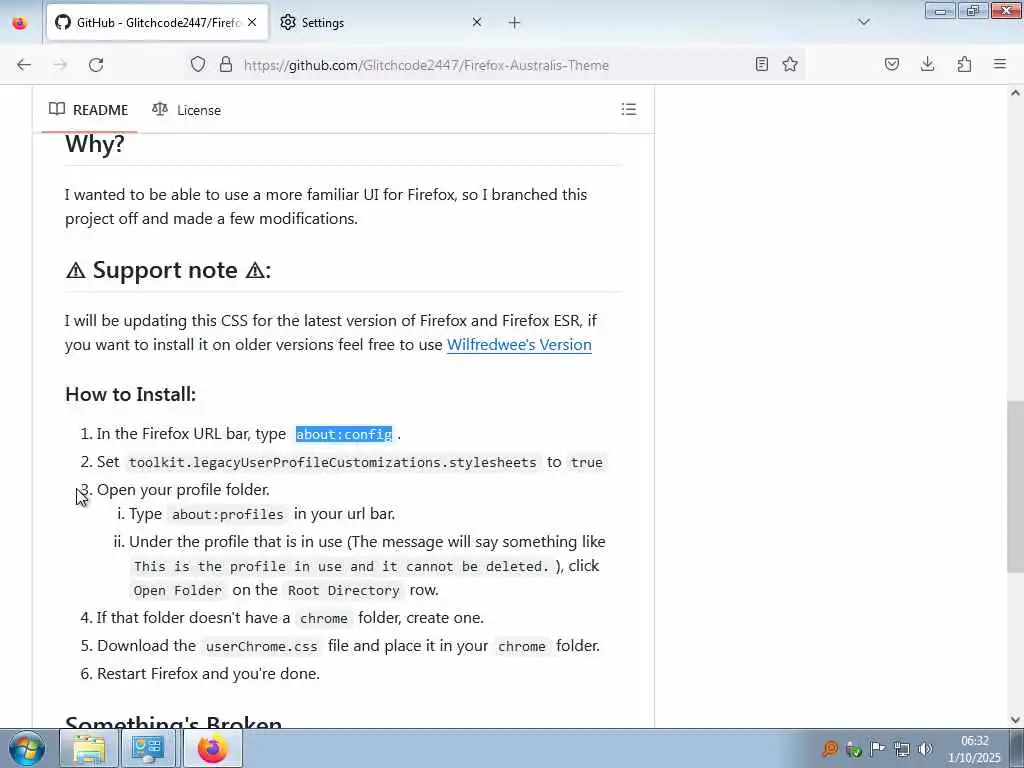
Task: Go back with the browser back arrow
Action: [x=24, y=65]
